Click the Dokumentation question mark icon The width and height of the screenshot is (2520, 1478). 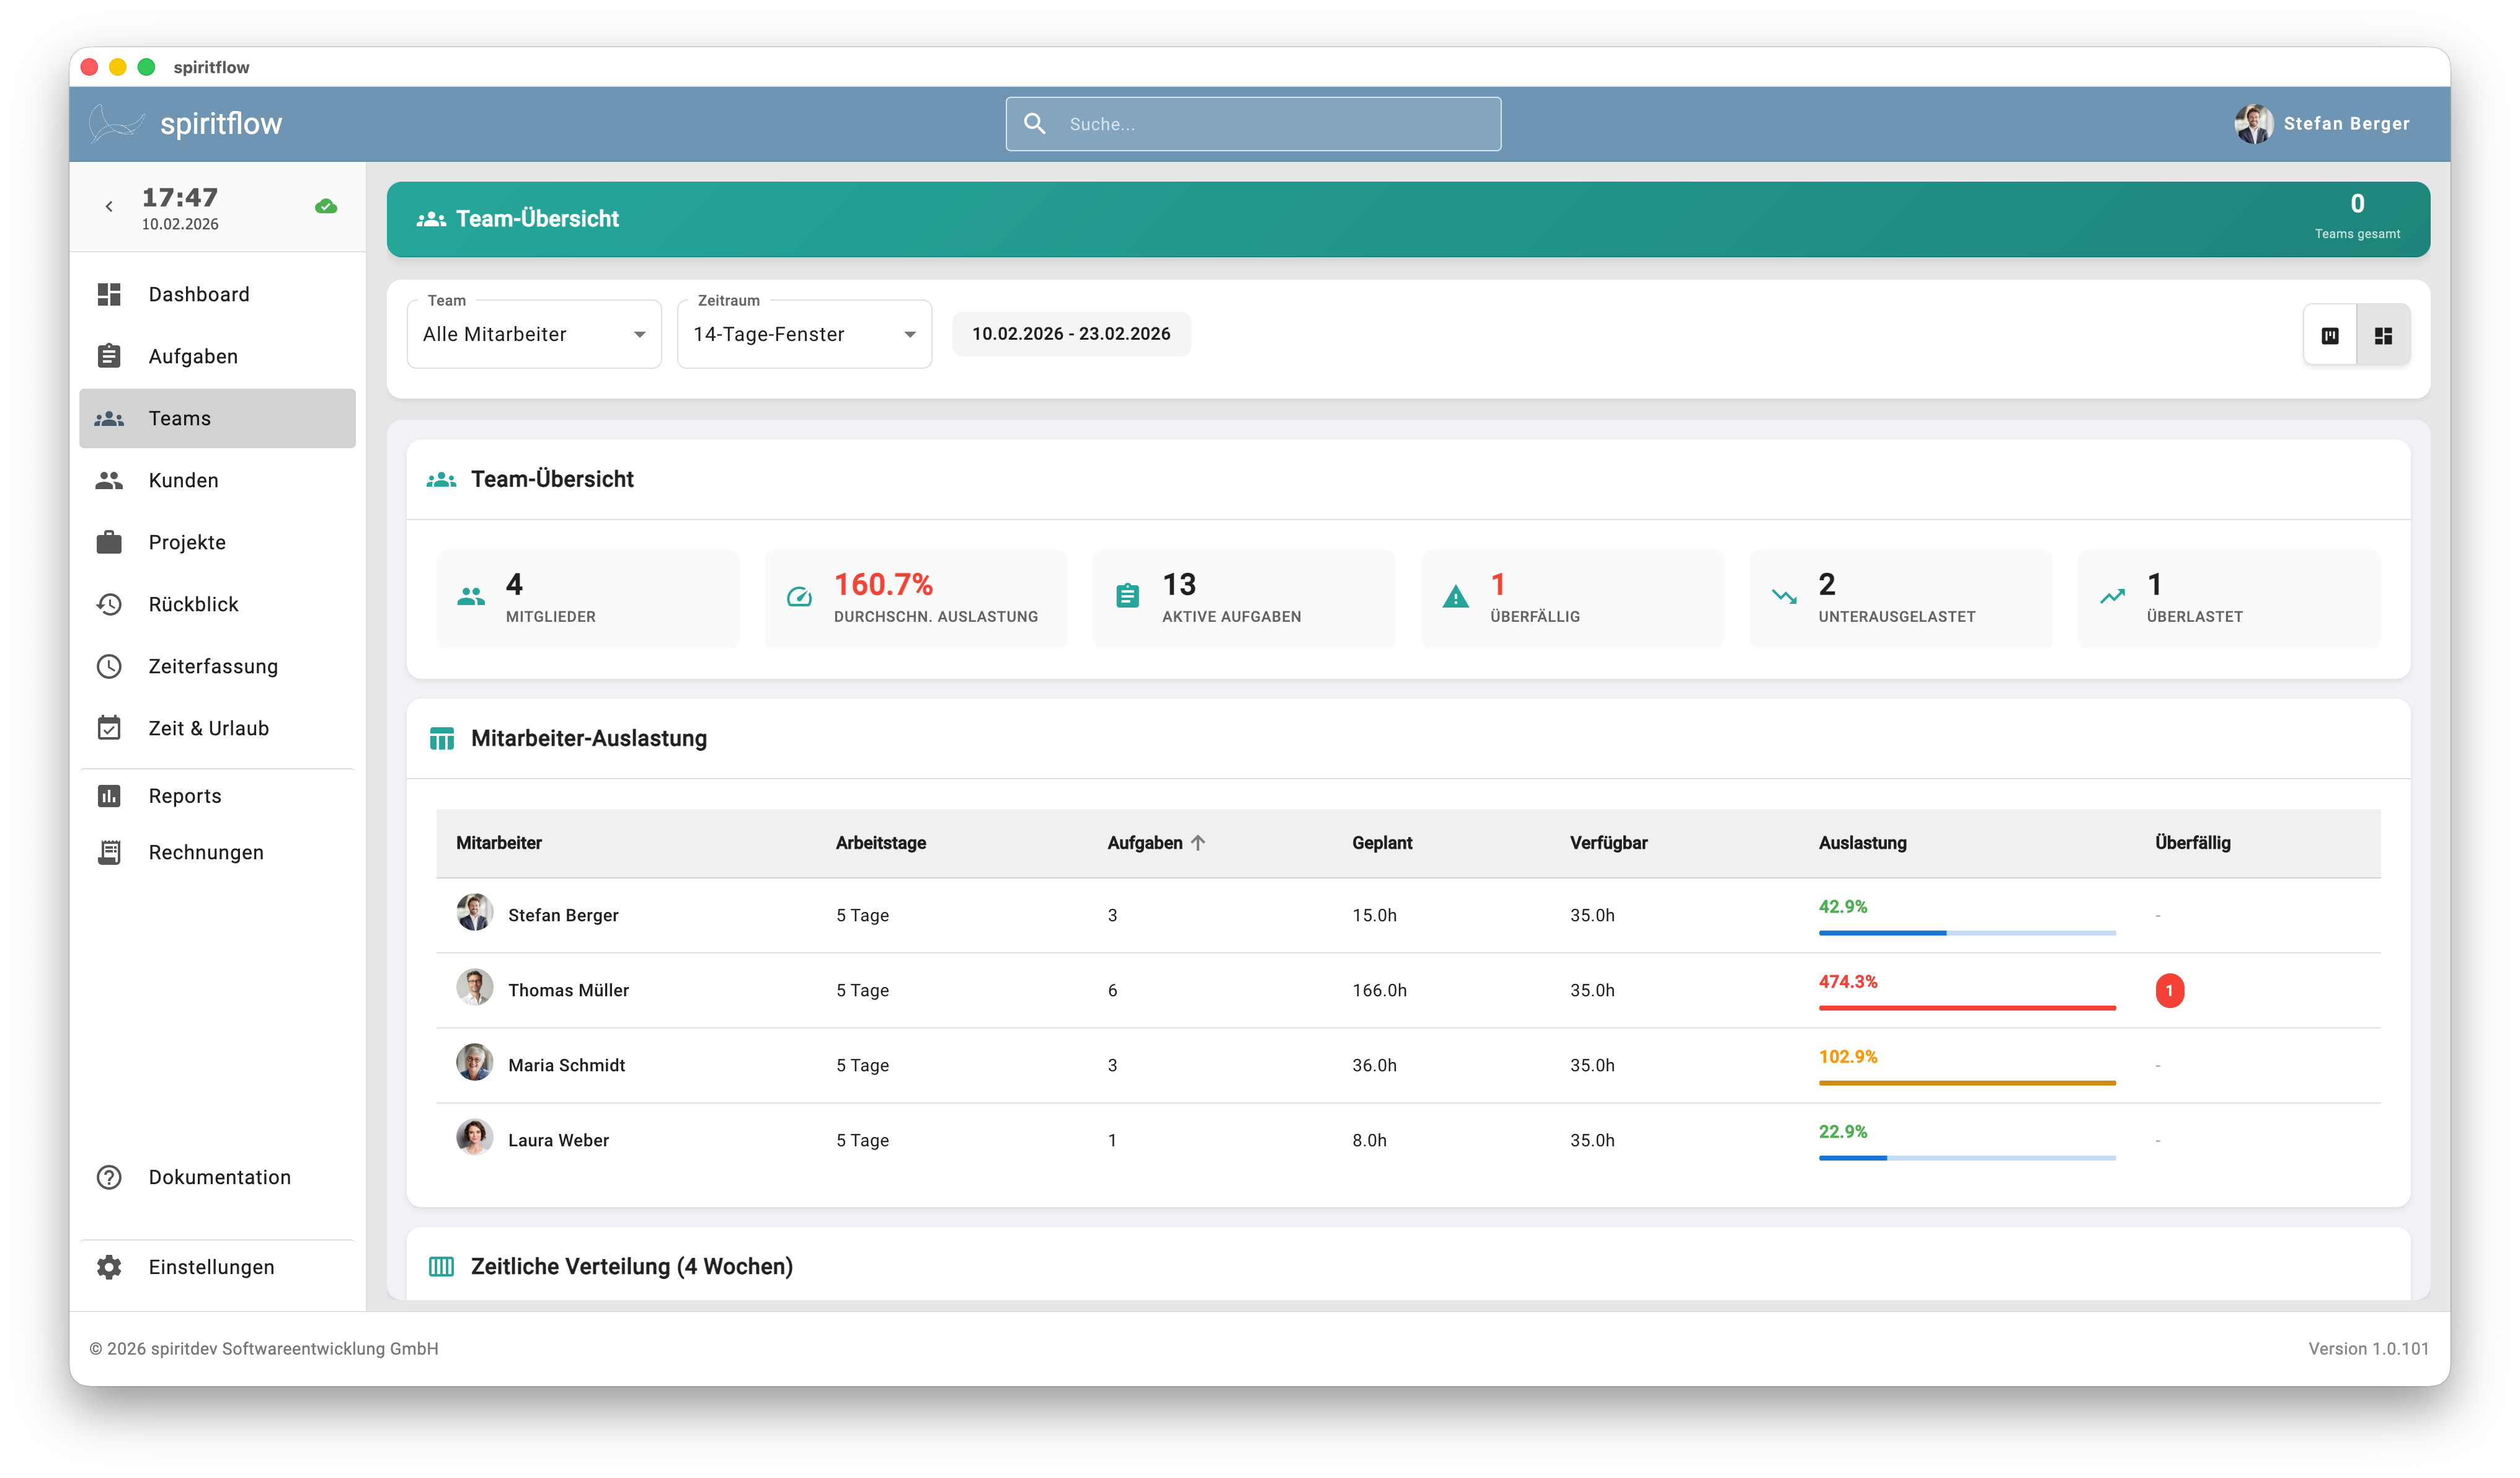click(109, 1177)
